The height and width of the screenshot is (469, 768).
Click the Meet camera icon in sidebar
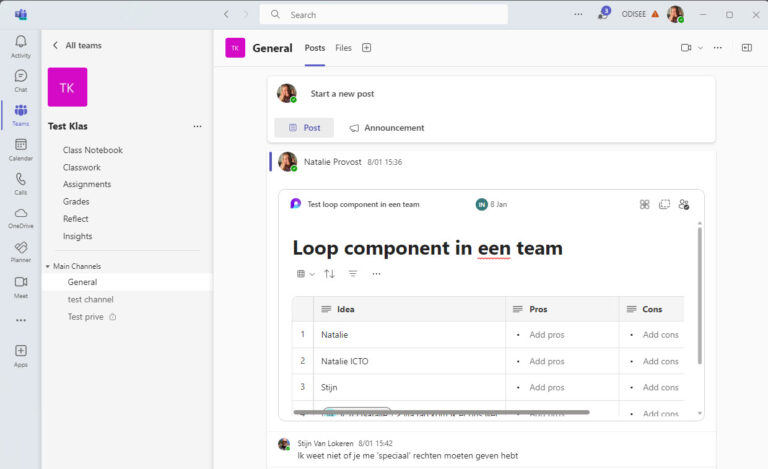pos(20,286)
